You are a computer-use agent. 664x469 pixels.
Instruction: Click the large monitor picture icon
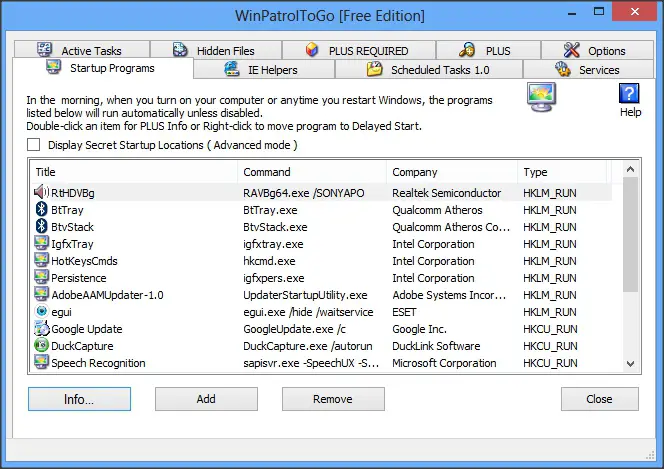point(541,97)
